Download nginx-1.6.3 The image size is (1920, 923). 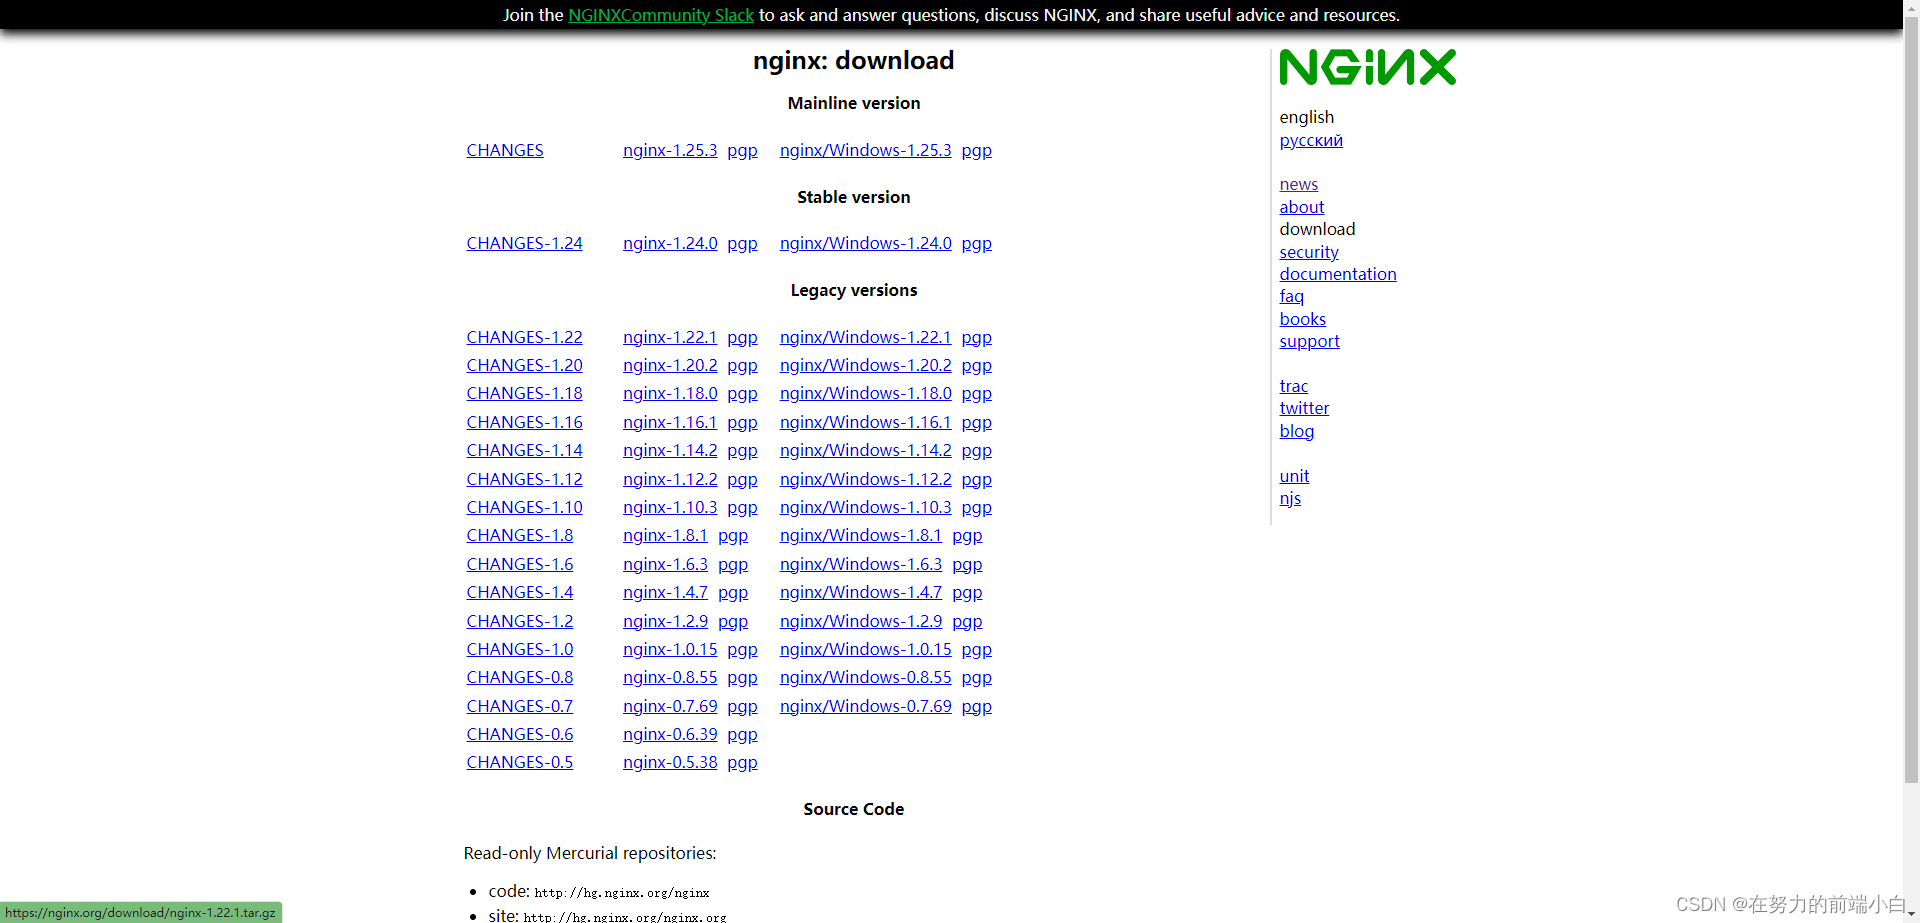[x=665, y=564]
